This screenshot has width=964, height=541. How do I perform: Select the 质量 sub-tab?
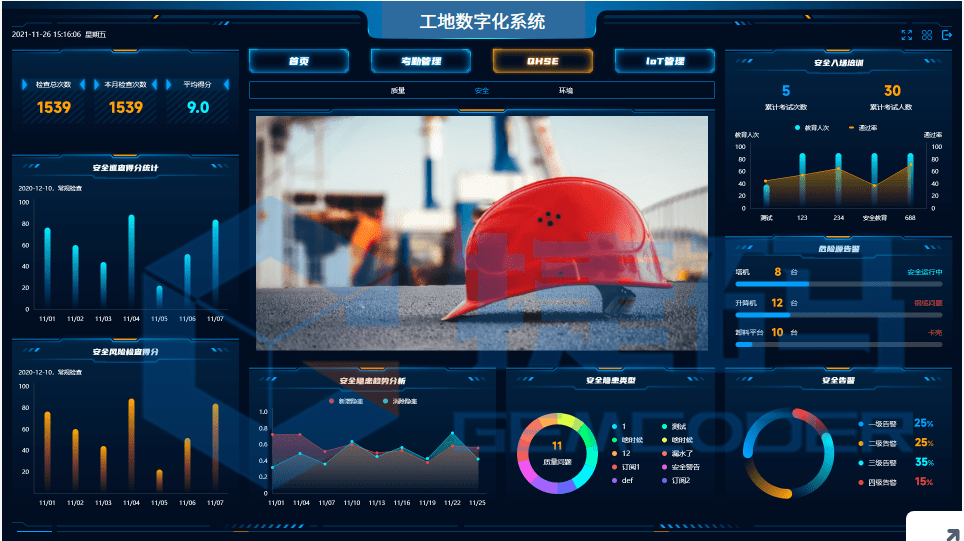pyautogui.click(x=398, y=90)
